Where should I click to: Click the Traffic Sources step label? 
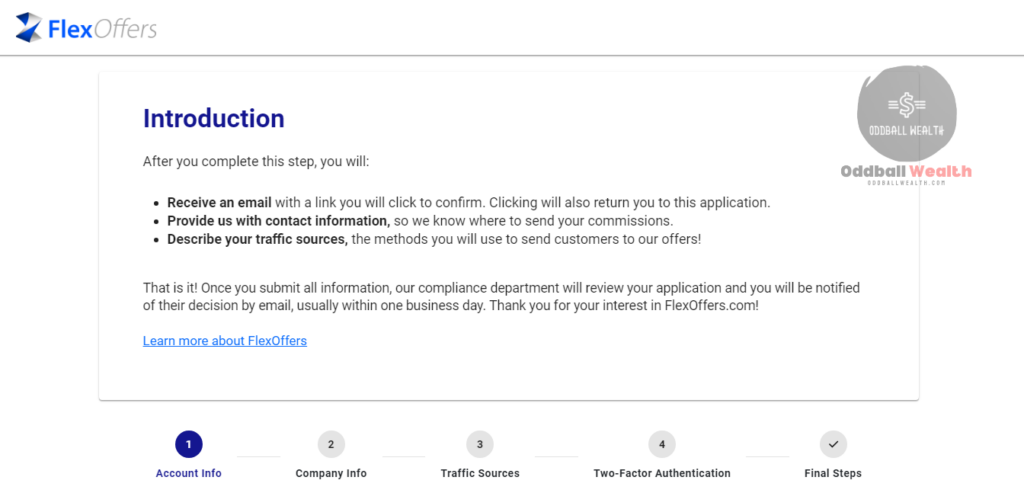(x=480, y=473)
